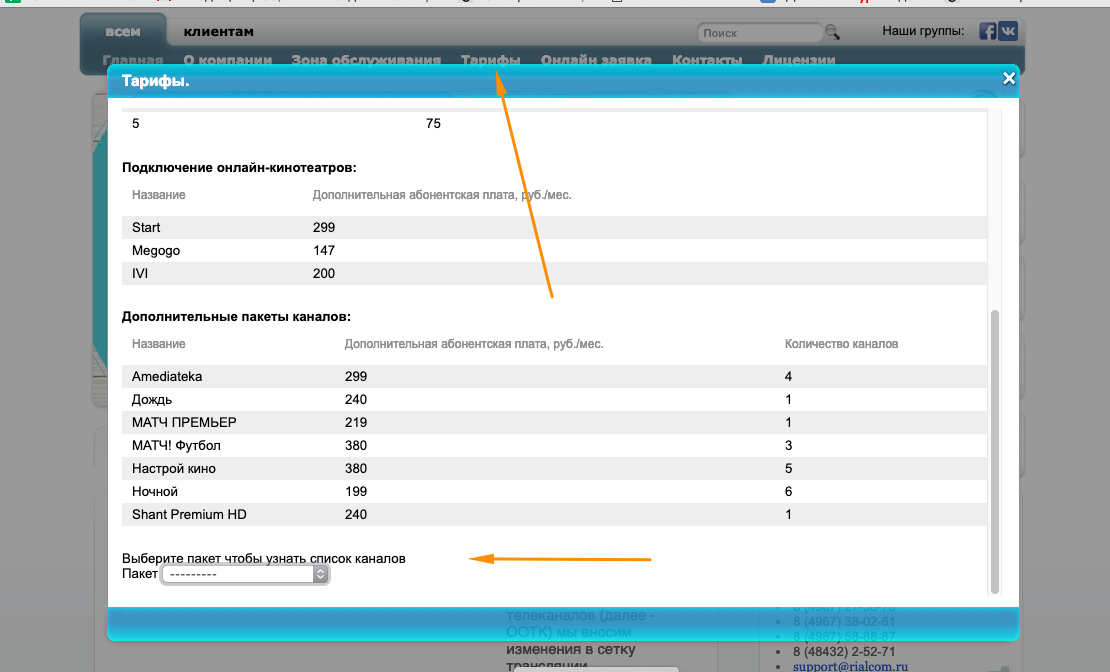Click phone number 8 (48432) 2-52-71
The width and height of the screenshot is (1110, 672).
point(844,651)
